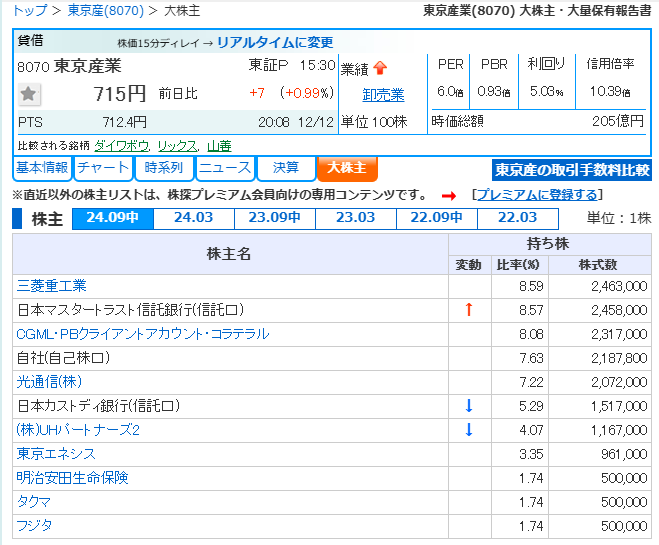Image resolution: width=659 pixels, height=545 pixels.
Task: Click the +7 (+0.99%) price change
Action: 292,93
